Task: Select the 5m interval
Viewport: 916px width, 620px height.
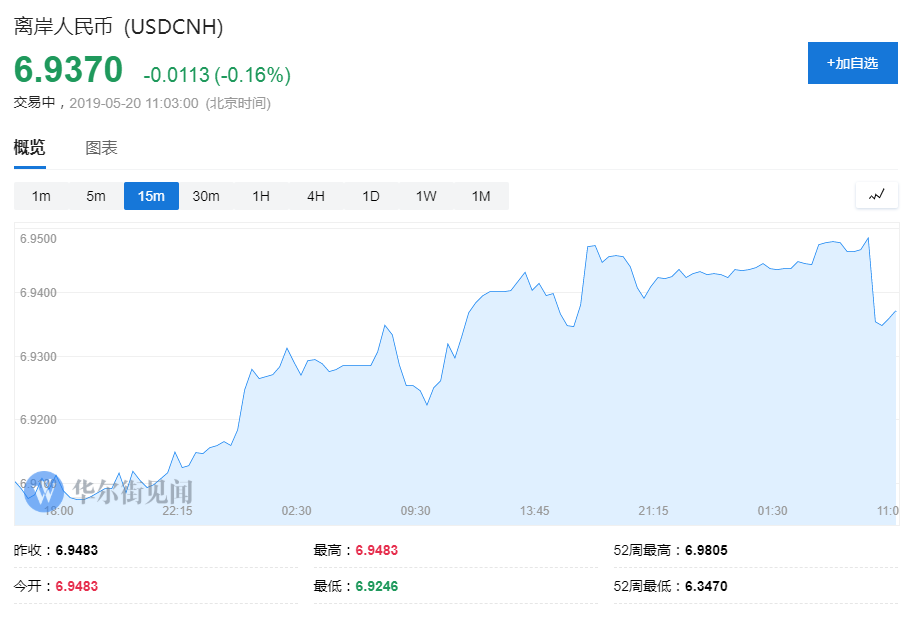Action: 96,196
